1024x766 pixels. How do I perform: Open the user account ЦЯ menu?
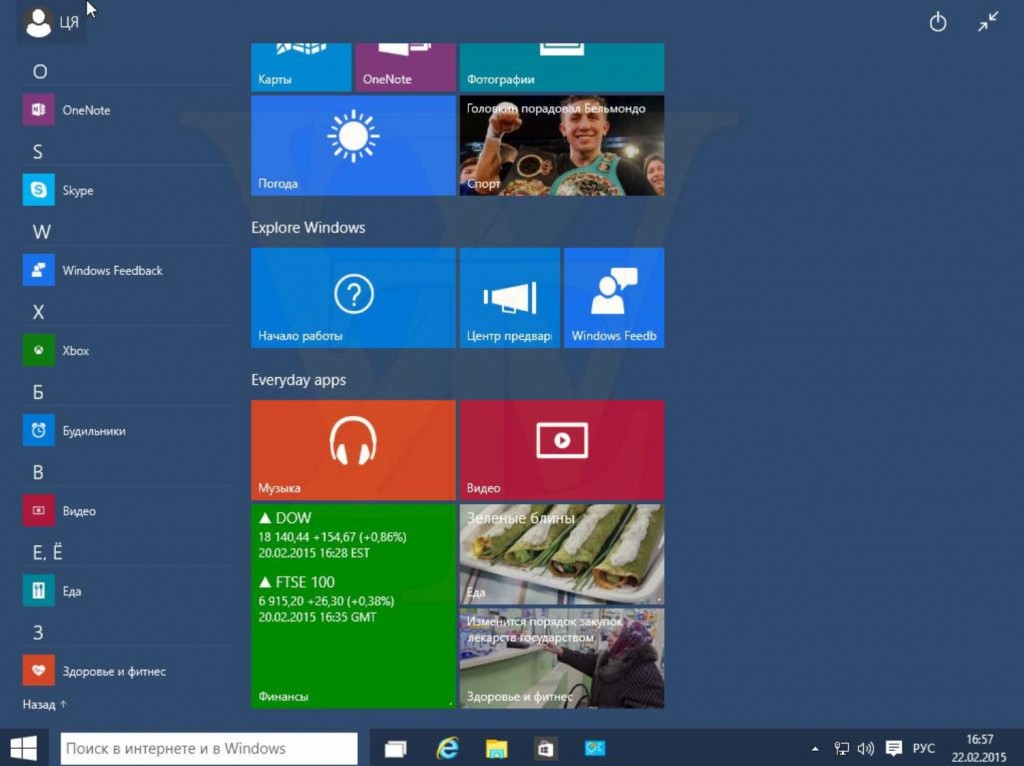(x=52, y=22)
